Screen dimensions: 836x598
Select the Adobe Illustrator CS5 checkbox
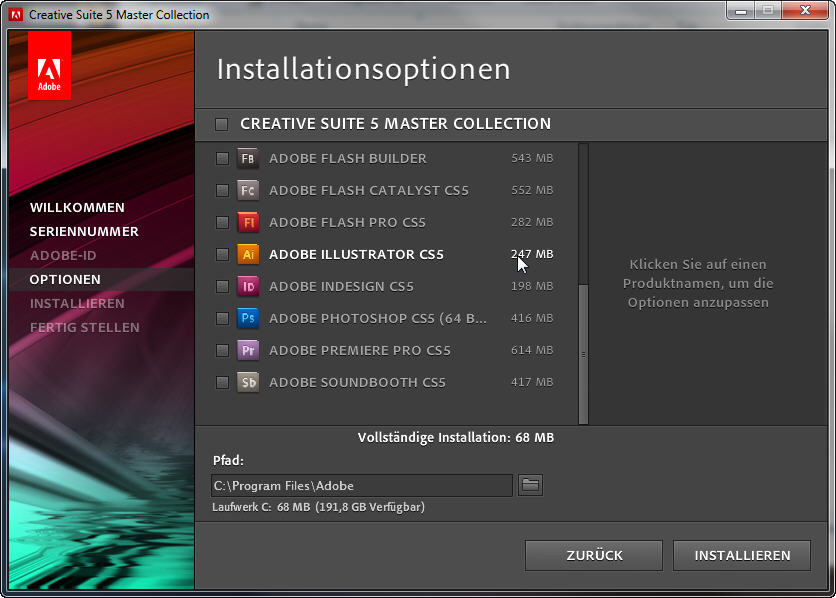(x=222, y=254)
